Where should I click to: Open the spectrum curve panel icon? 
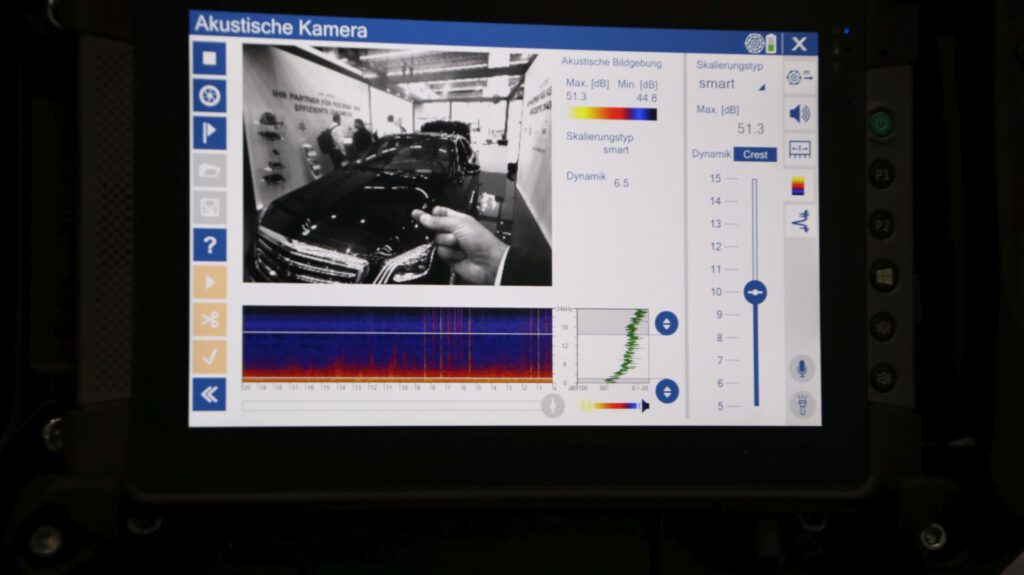point(799,222)
